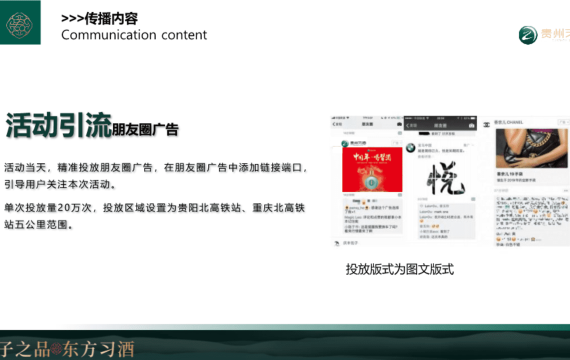Click the brand text 贵州 at top right
Viewport: 570px width, 360px height.
coord(554,34)
